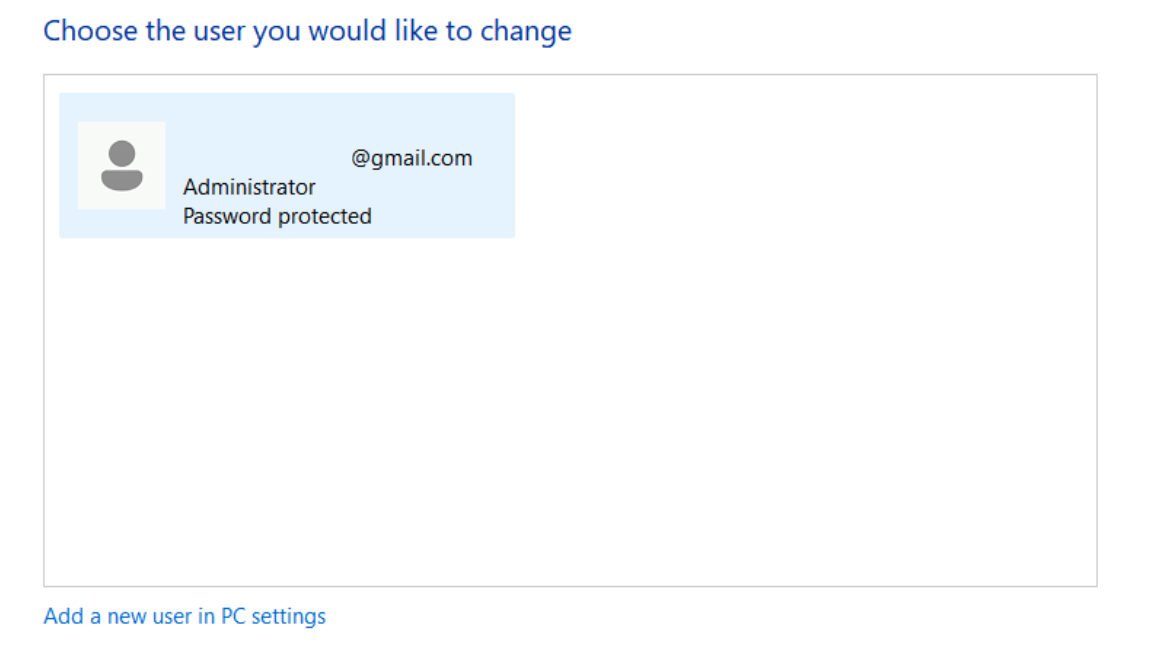Open PC settings via the new user link
Screen dimensions: 1157x661
184,616
